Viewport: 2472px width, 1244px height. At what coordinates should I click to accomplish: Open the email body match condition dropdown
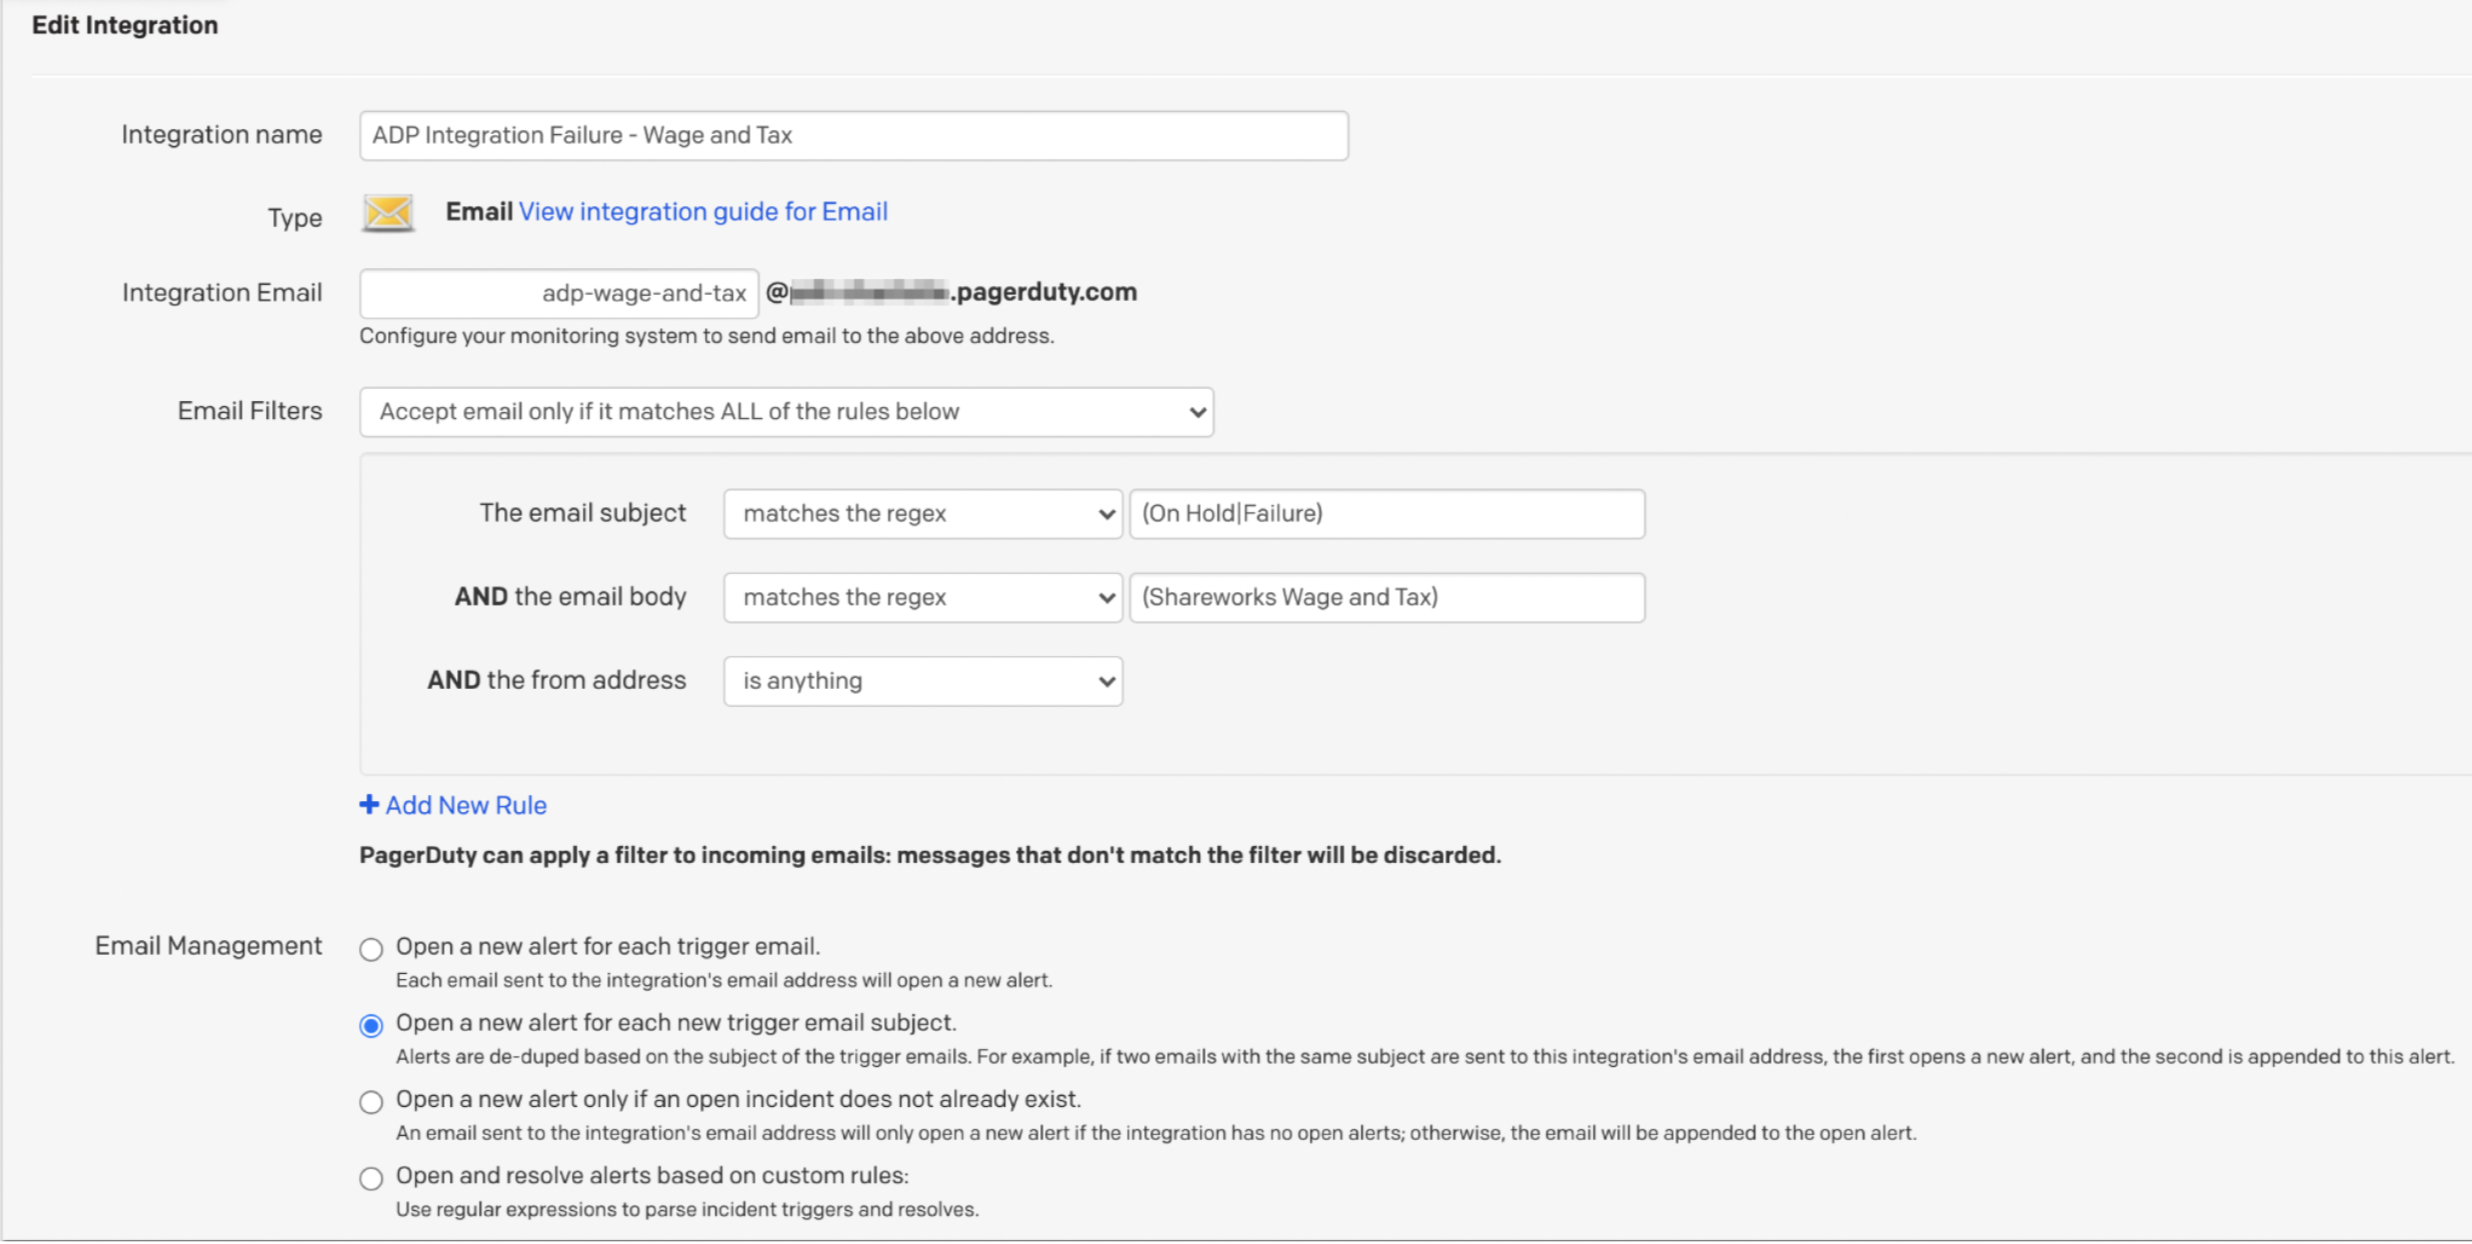click(922, 598)
